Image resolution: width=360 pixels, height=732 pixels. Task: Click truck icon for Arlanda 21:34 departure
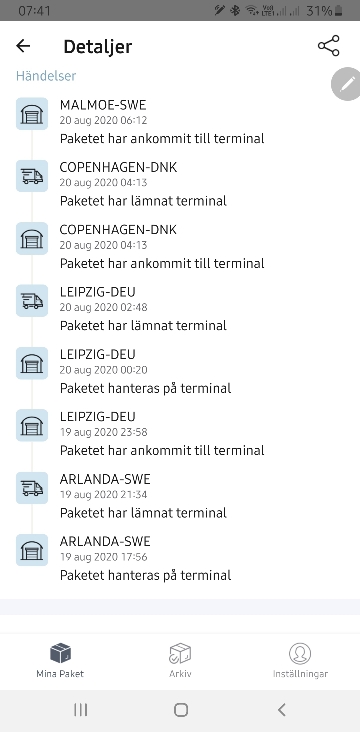pyautogui.click(x=32, y=488)
